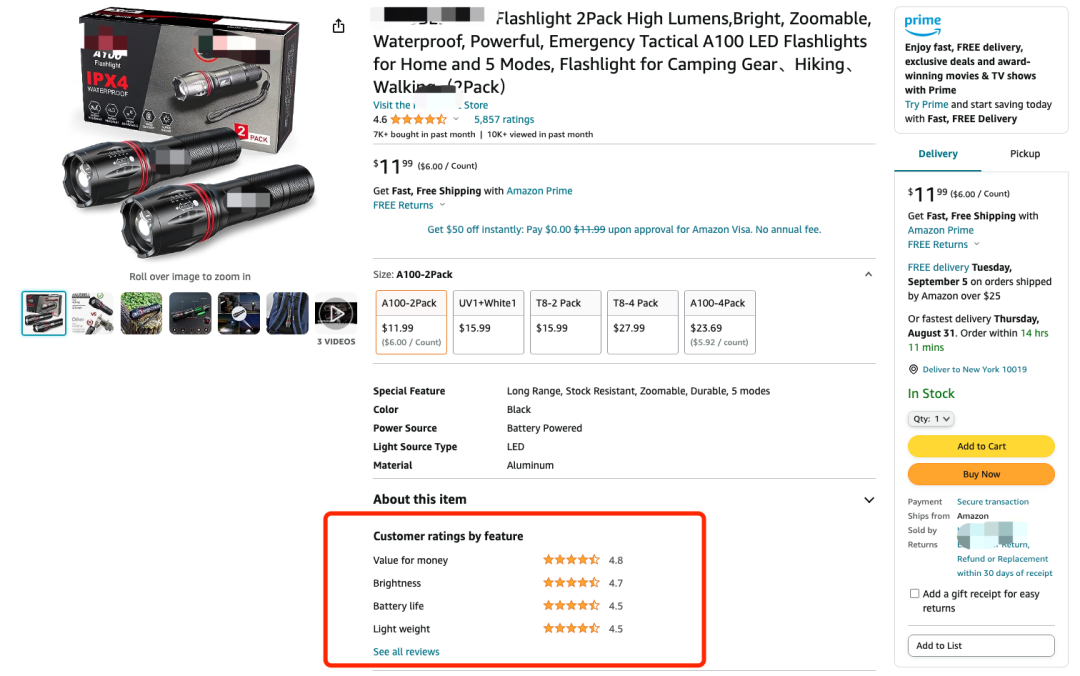Viewport: 1080px width, 676px height.
Task: Switch to the Pickup tab
Action: click(x=1025, y=154)
